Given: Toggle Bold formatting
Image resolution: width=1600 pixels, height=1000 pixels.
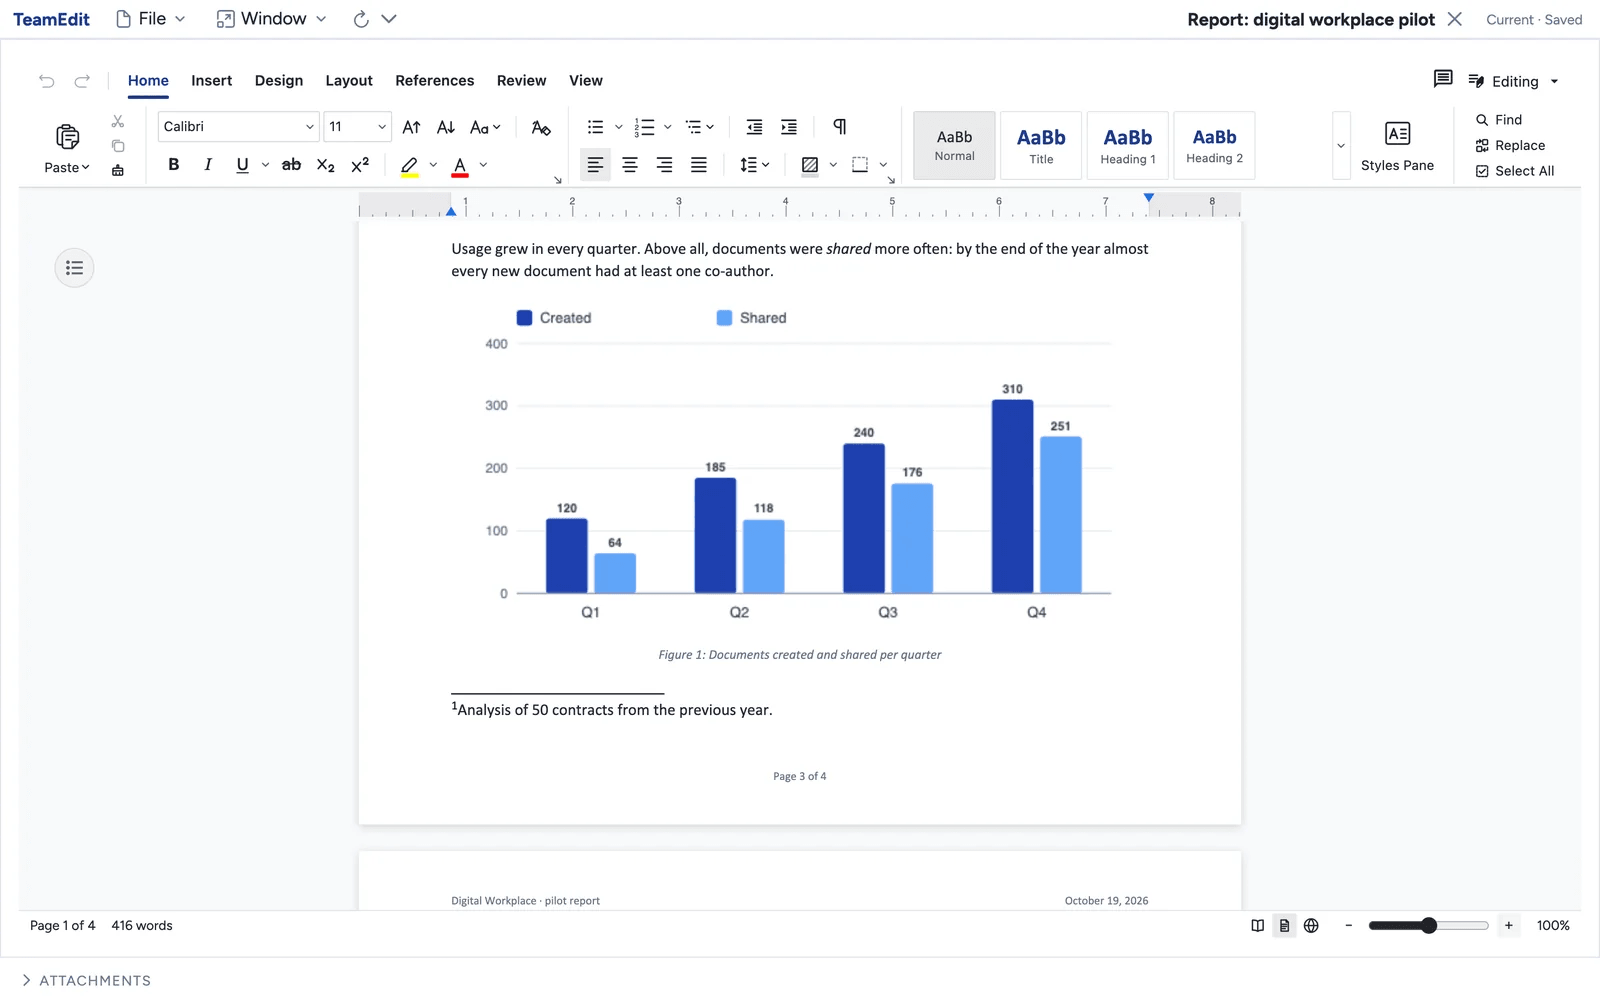Looking at the screenshot, I should tap(174, 165).
